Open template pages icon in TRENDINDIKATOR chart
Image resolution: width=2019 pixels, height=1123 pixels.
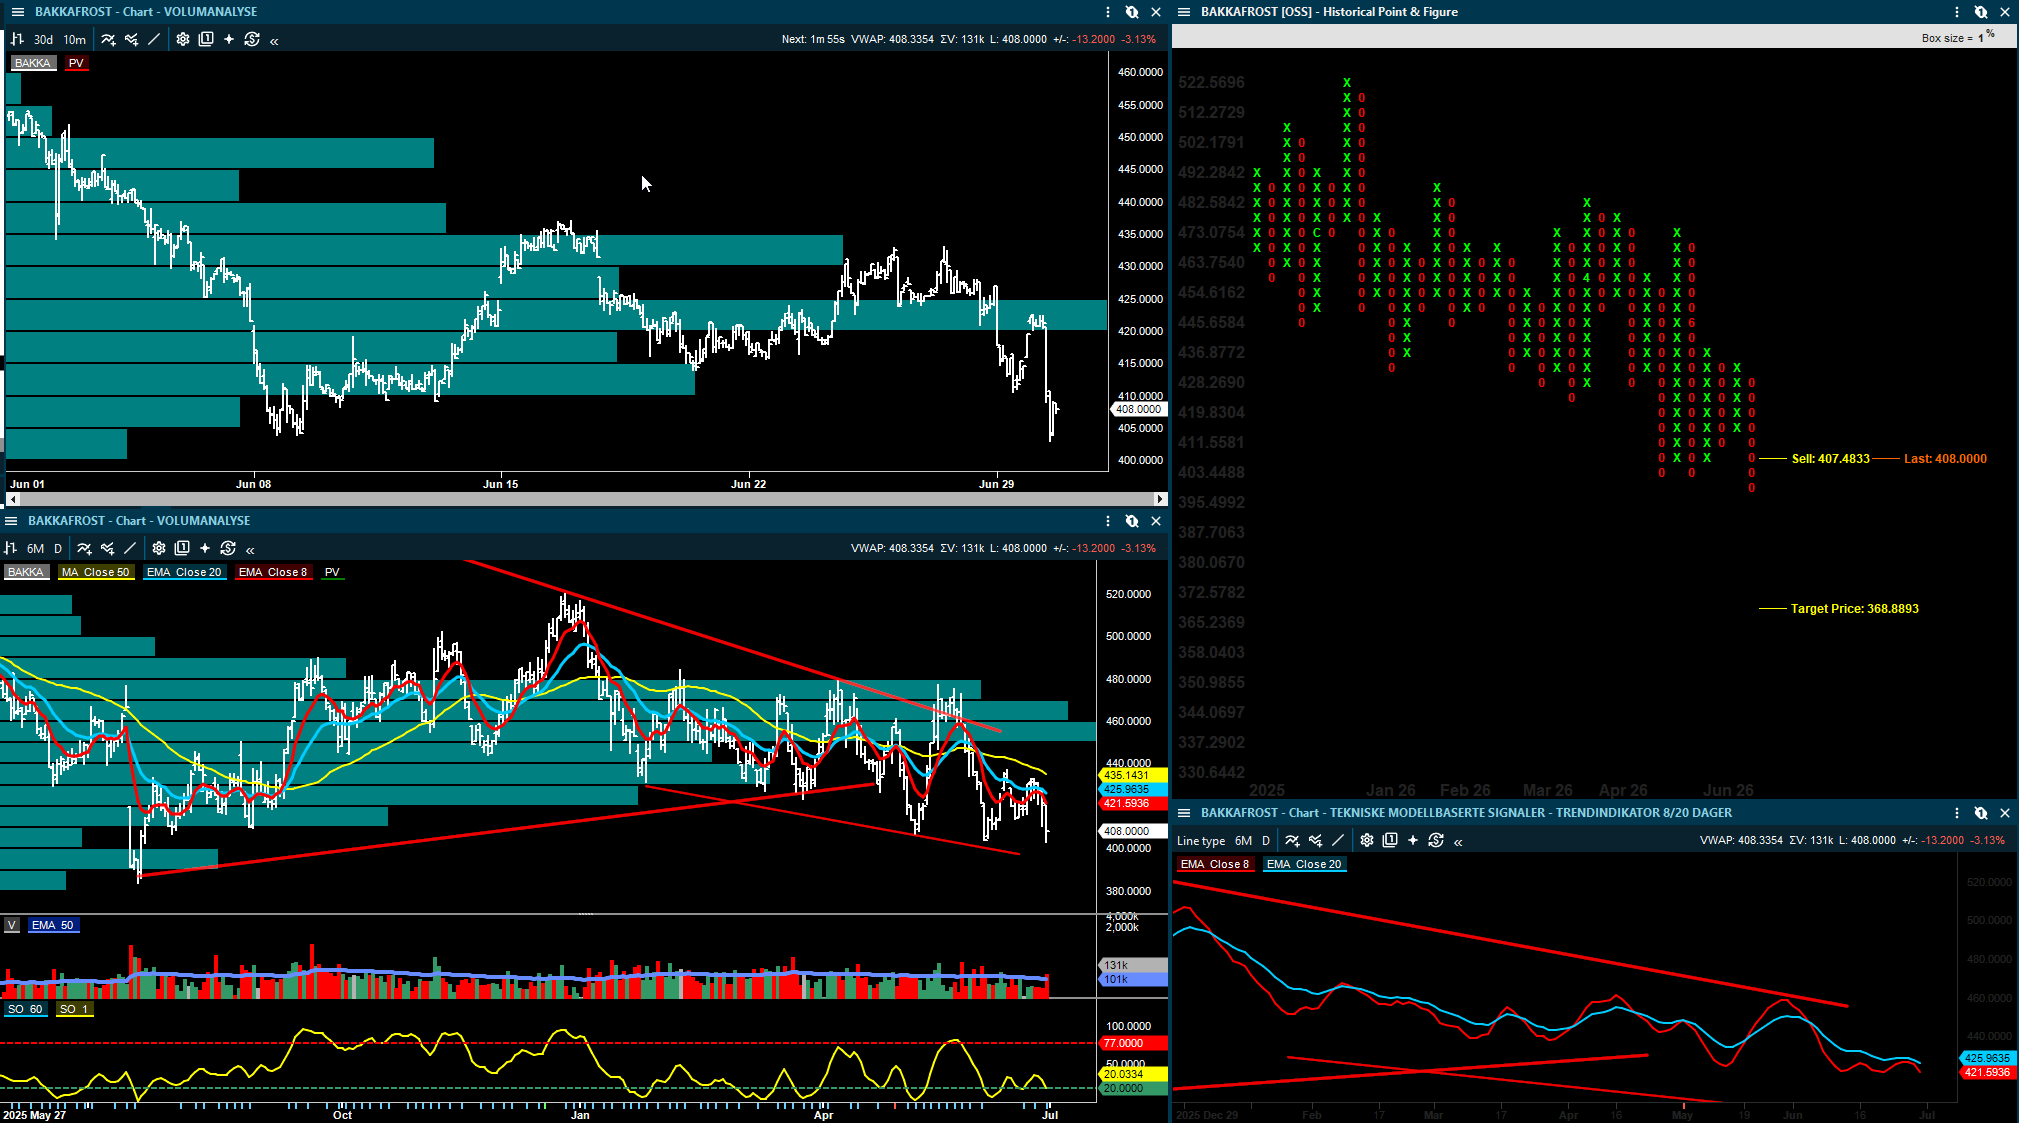click(x=1390, y=840)
